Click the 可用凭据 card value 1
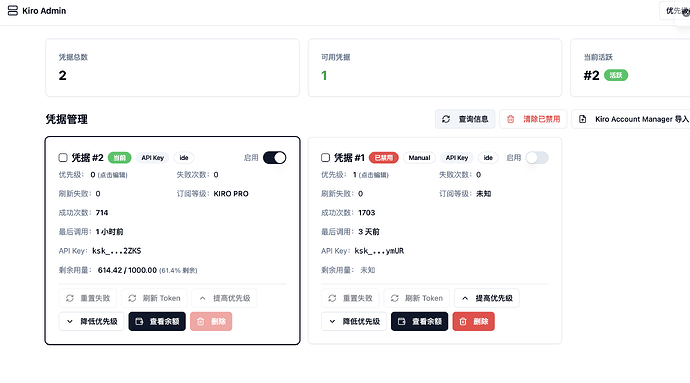The image size is (690, 383). point(324,76)
